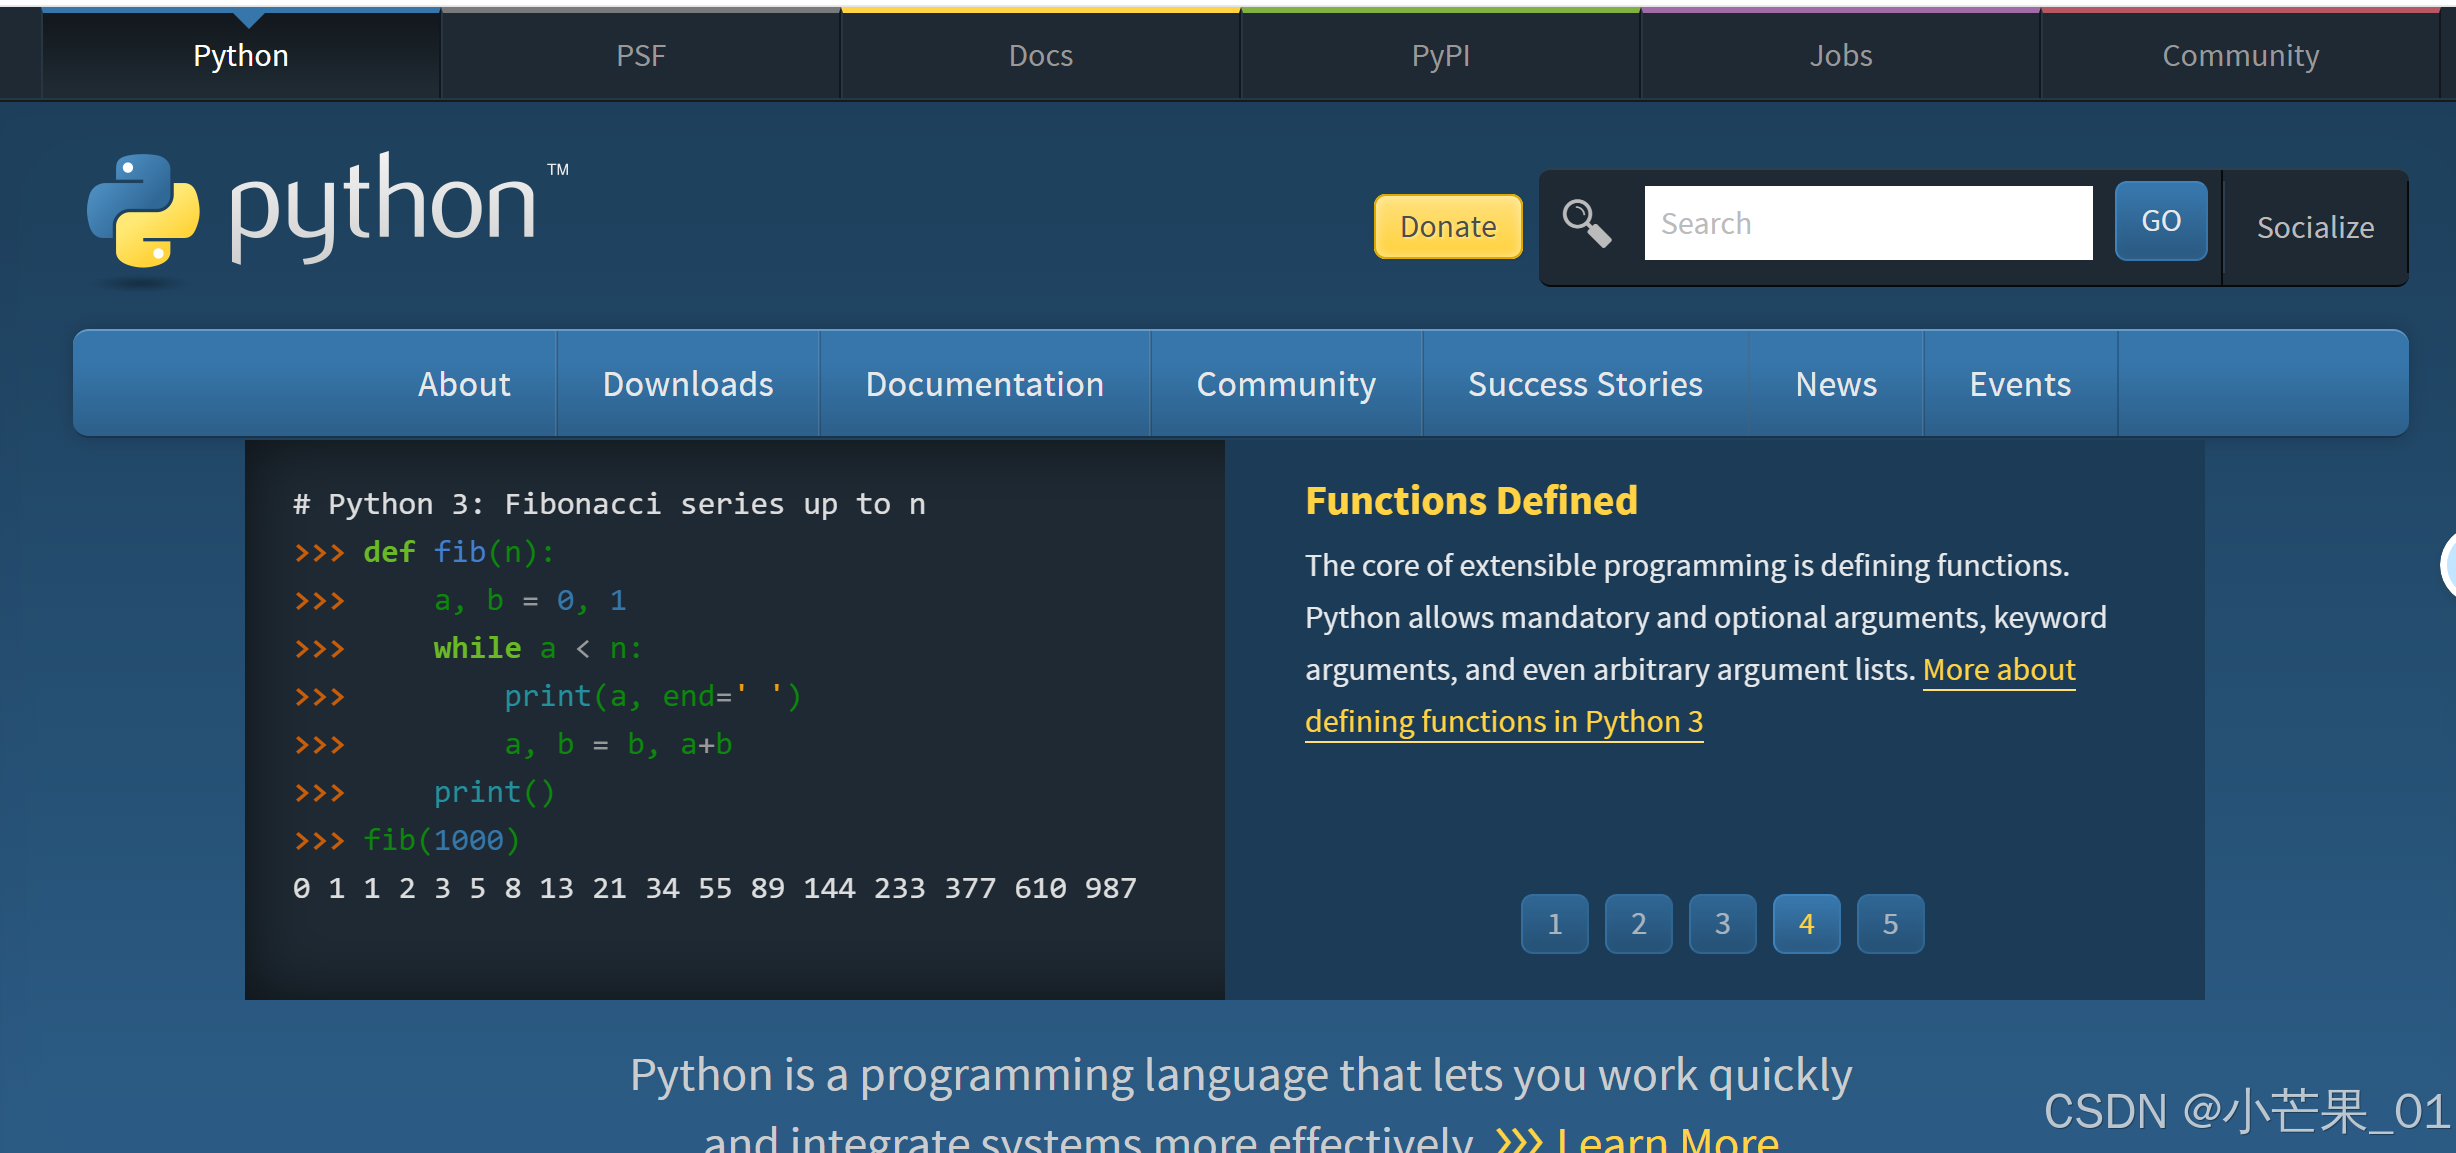Click the Python logo icon

tap(143, 210)
